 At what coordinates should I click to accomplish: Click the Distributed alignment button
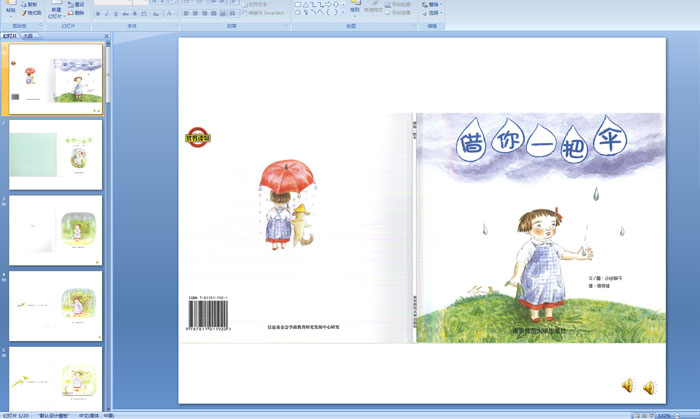coord(222,13)
